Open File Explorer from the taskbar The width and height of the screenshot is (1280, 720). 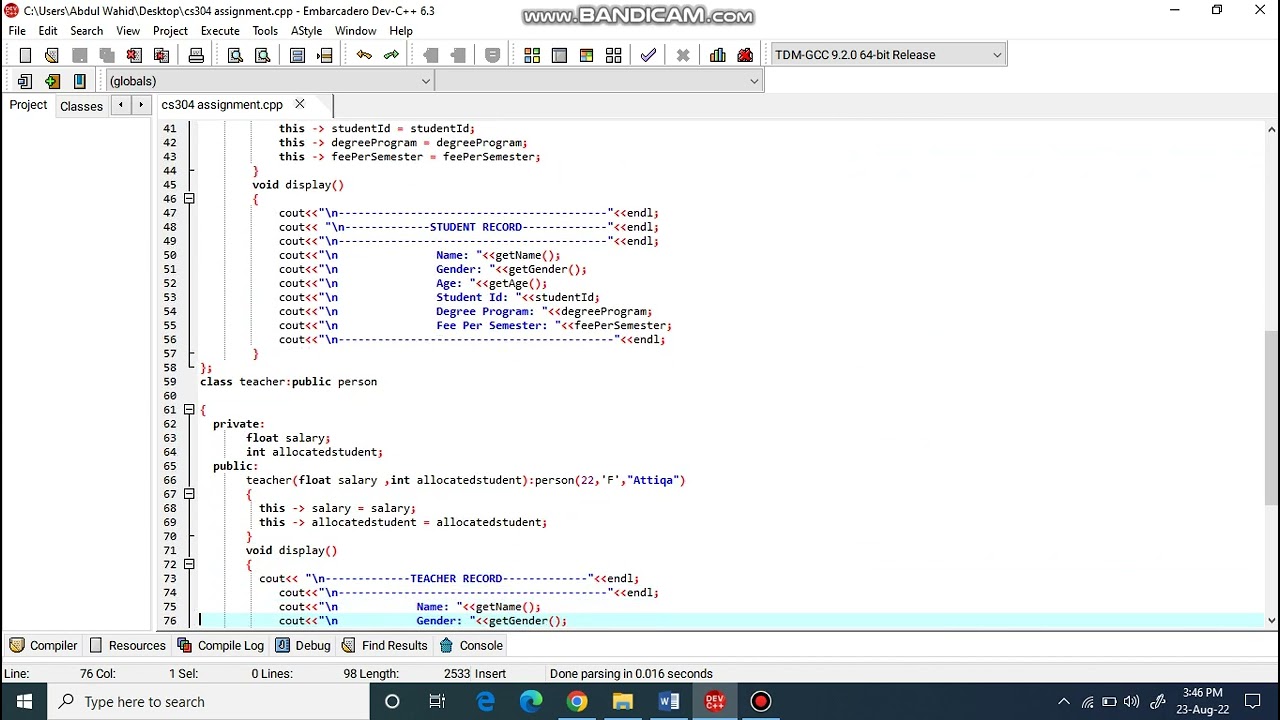coord(623,701)
